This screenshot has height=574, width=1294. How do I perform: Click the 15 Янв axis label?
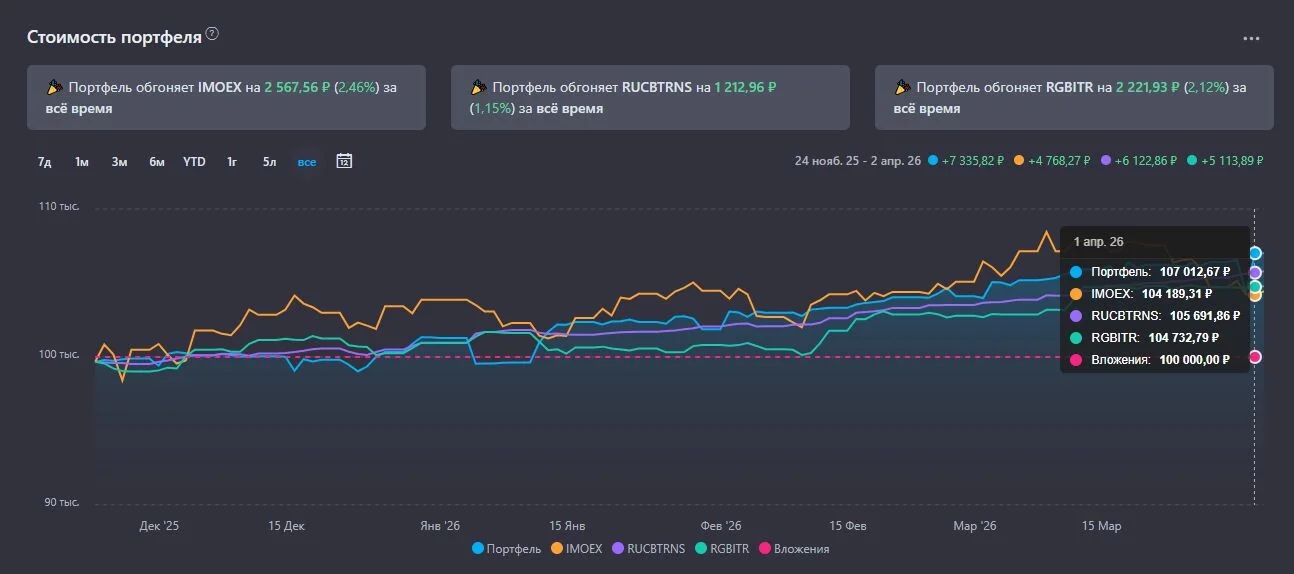(568, 525)
